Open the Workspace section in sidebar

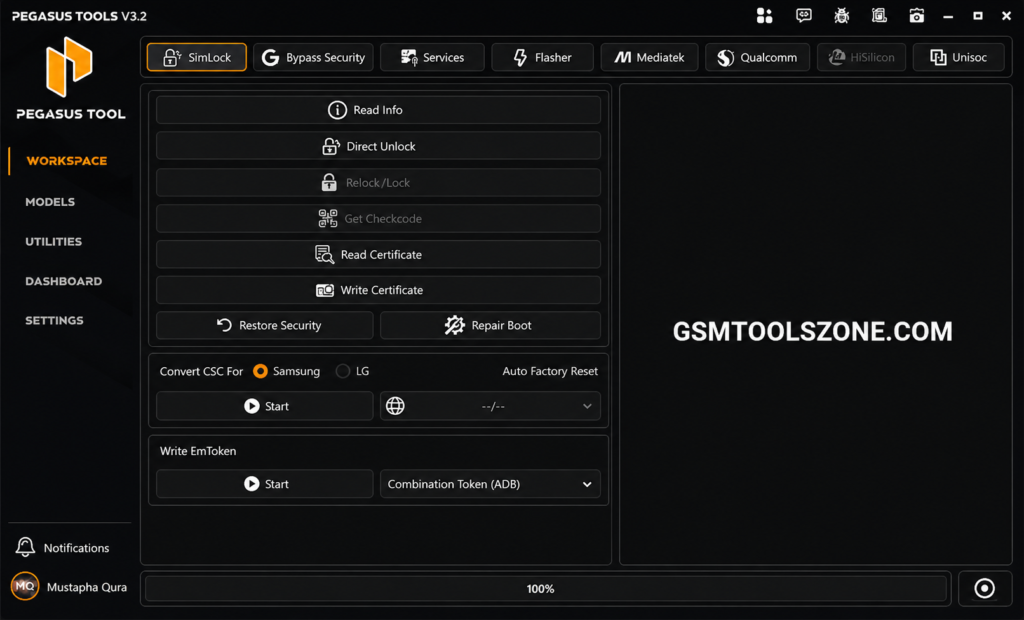tap(66, 161)
